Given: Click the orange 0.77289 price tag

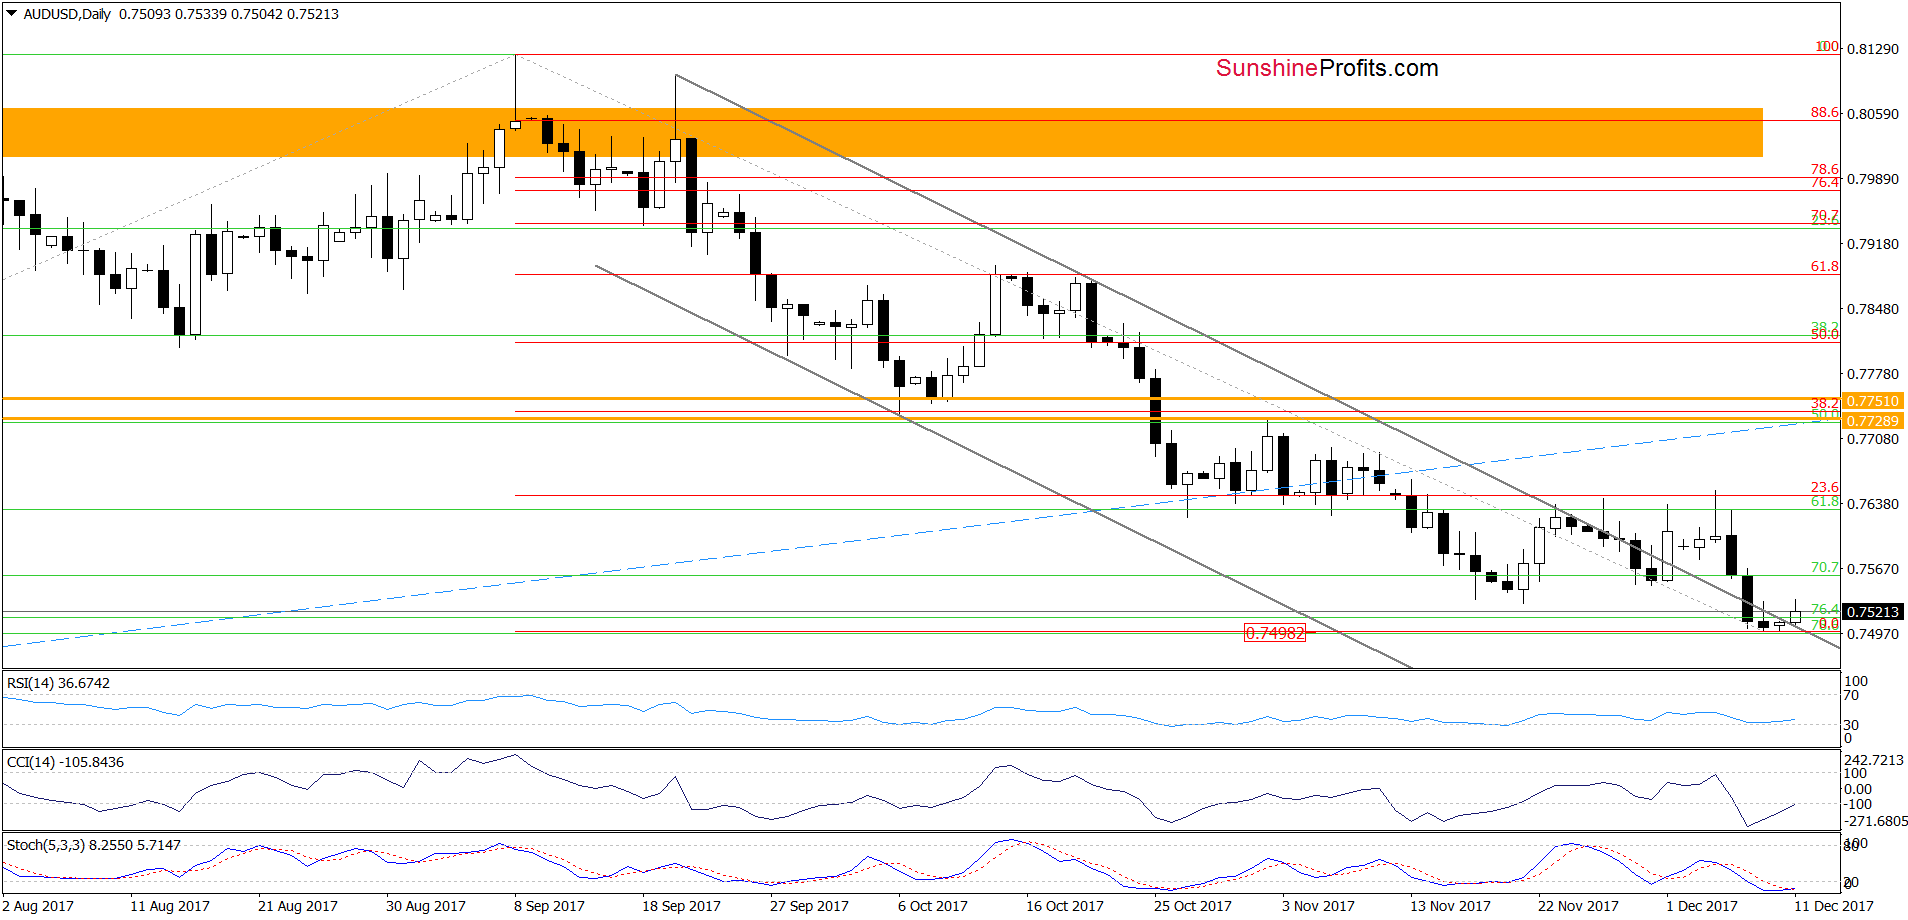Looking at the screenshot, I should 1872,421.
